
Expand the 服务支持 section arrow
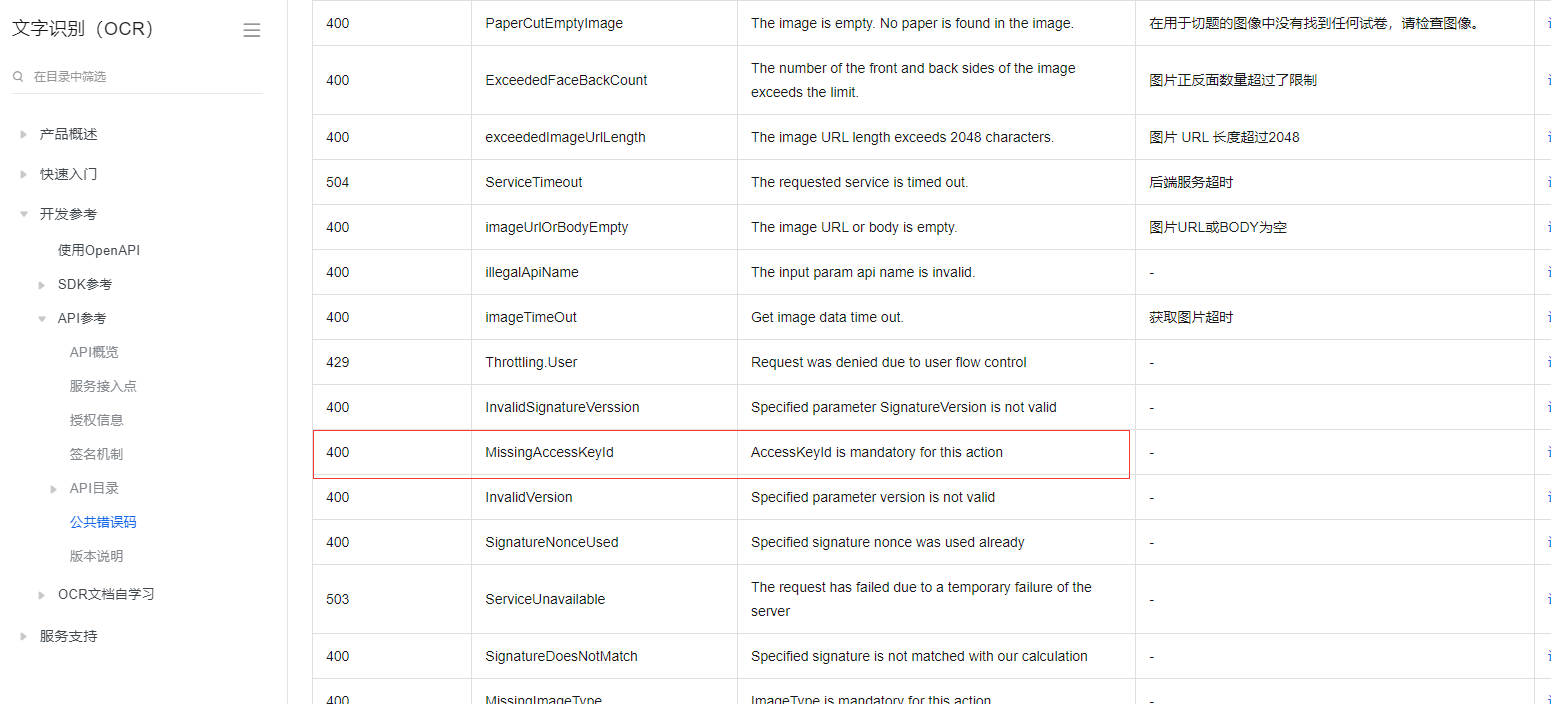point(24,636)
